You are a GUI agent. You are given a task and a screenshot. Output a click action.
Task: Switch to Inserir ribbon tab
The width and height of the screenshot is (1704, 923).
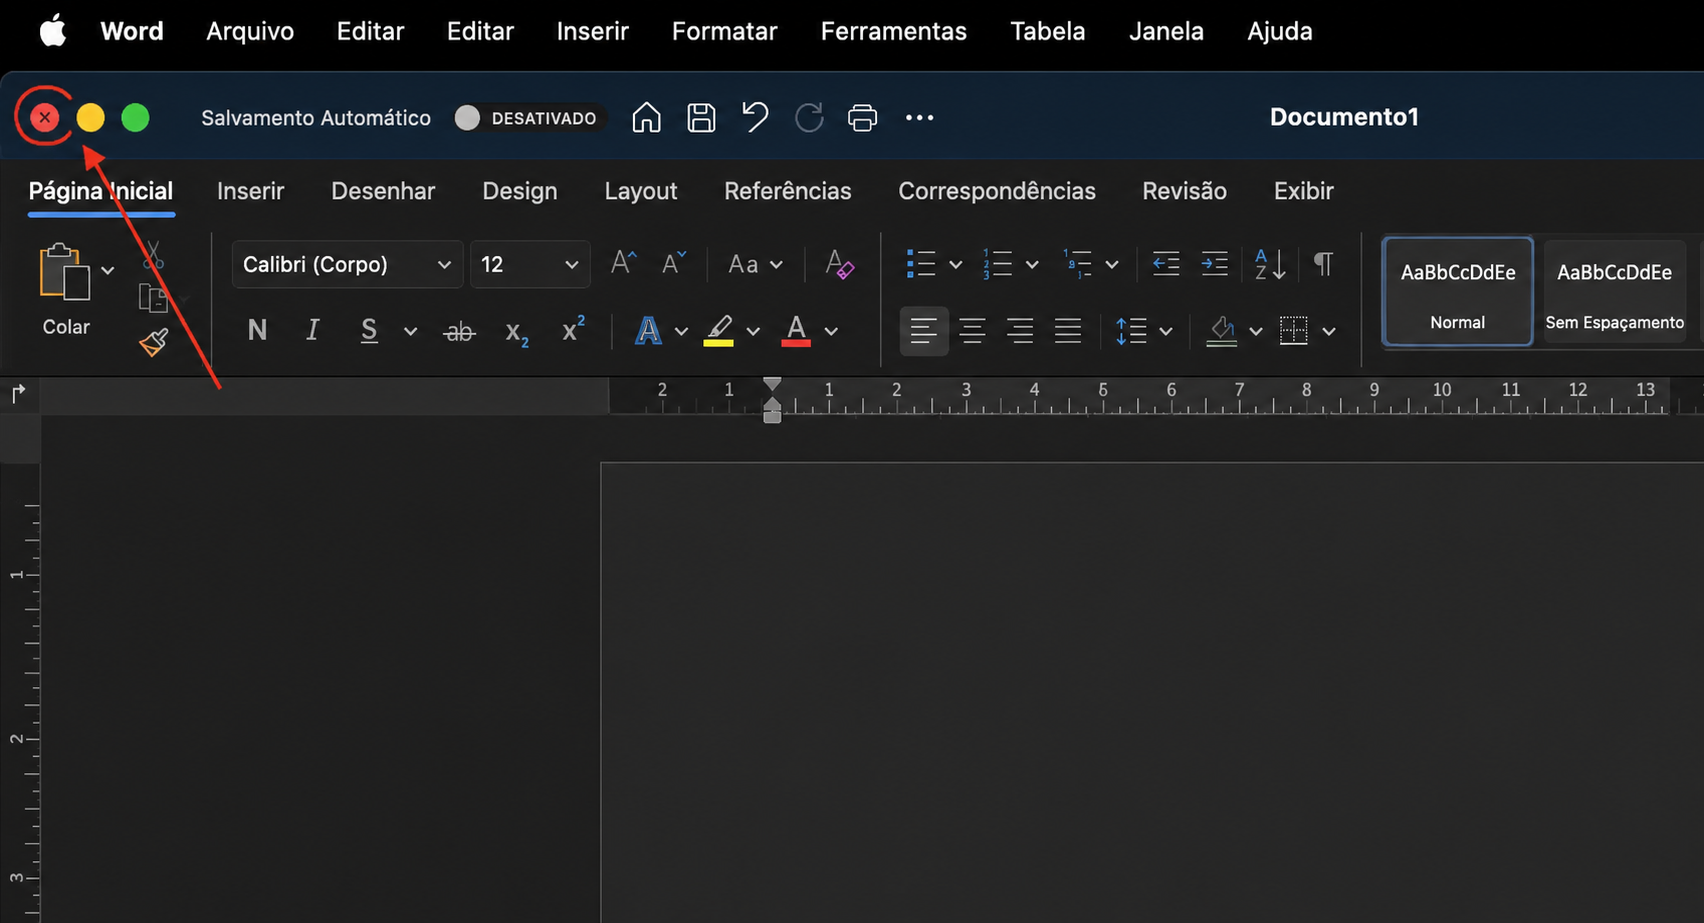[250, 191]
